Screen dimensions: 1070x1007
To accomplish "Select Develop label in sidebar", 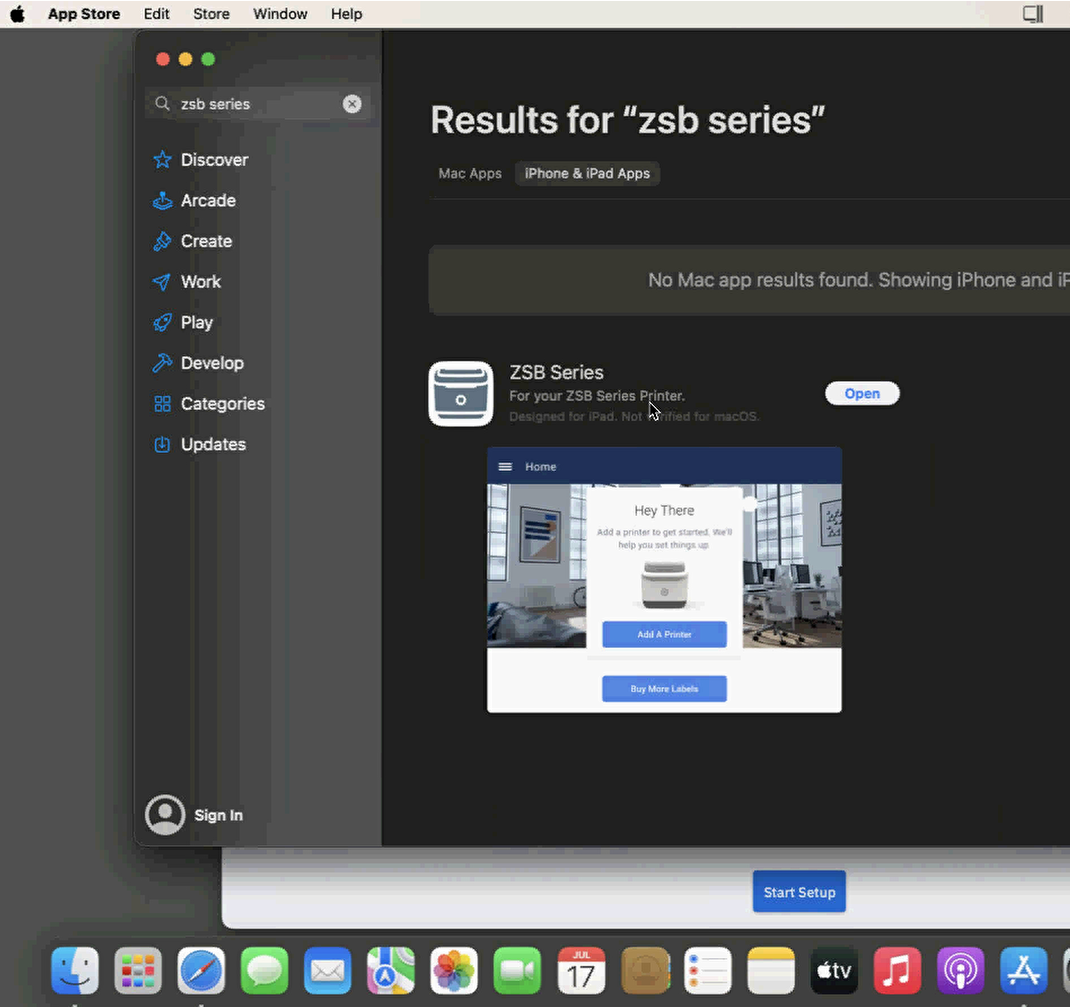I will coord(212,363).
